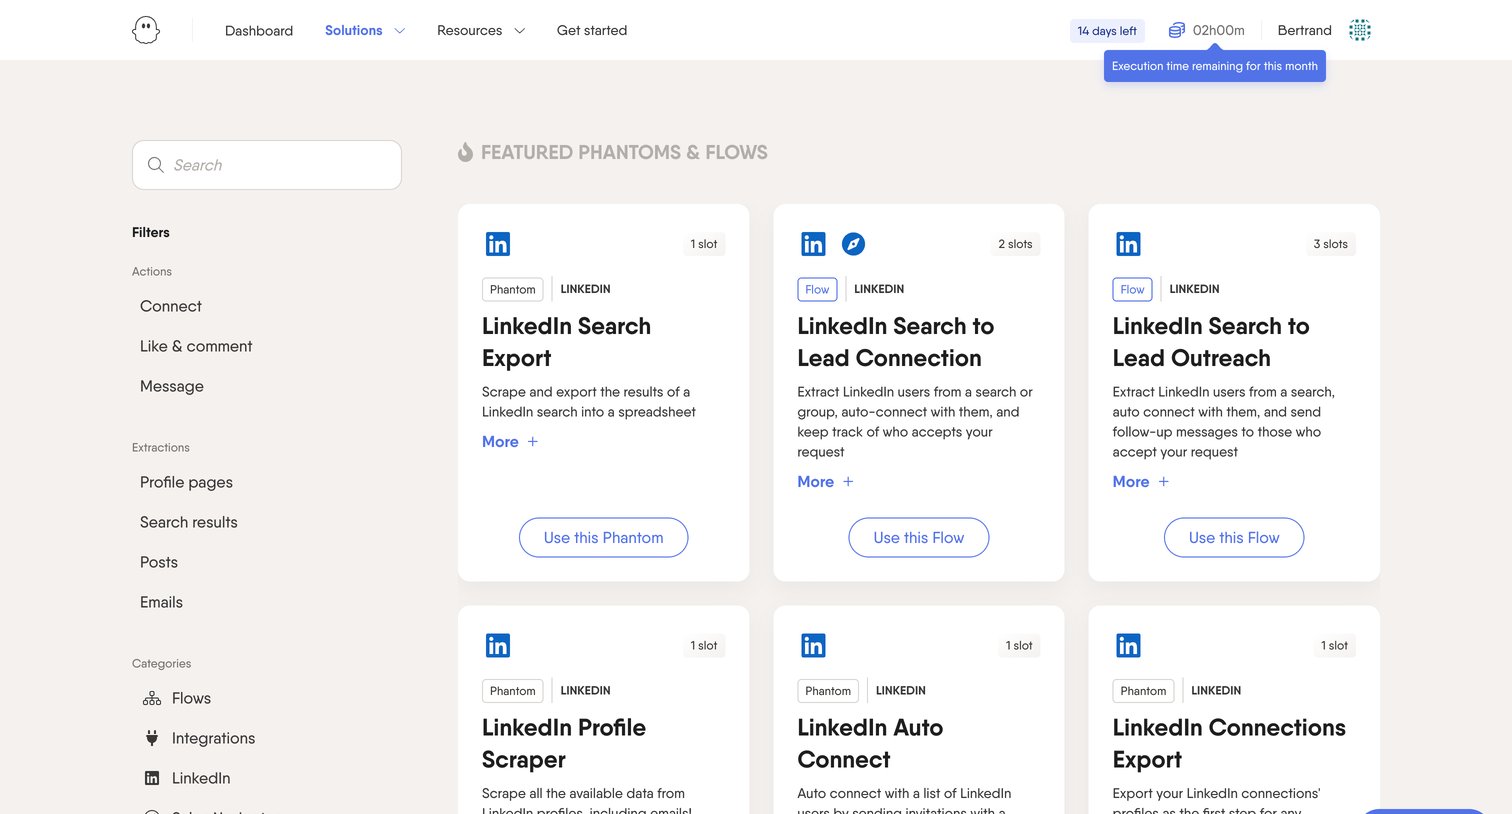Expand the Solutions dropdown chevron

click(x=400, y=31)
